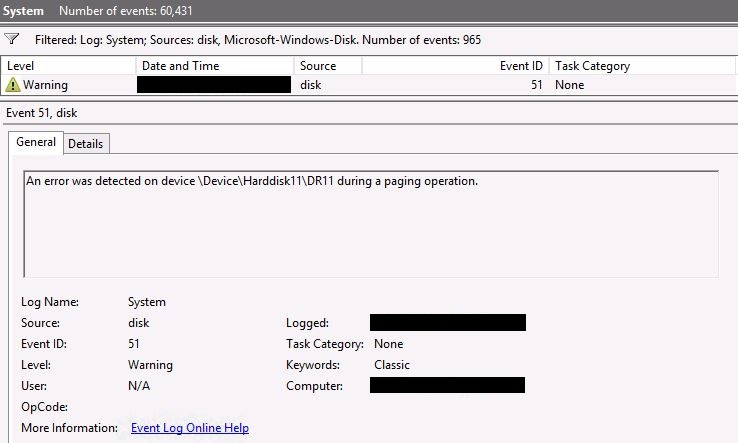Viewport: 738px width, 443px height.
Task: Click the redacted date cell in event row
Action: 214,85
